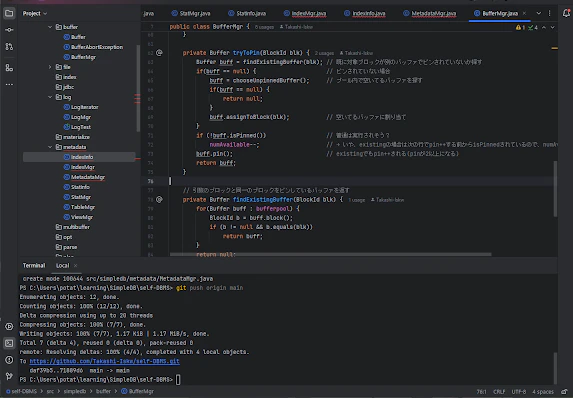Image resolution: width=573 pixels, height=398 pixels.
Task: Click the terminal command prompt input
Action: [x=178, y=380]
